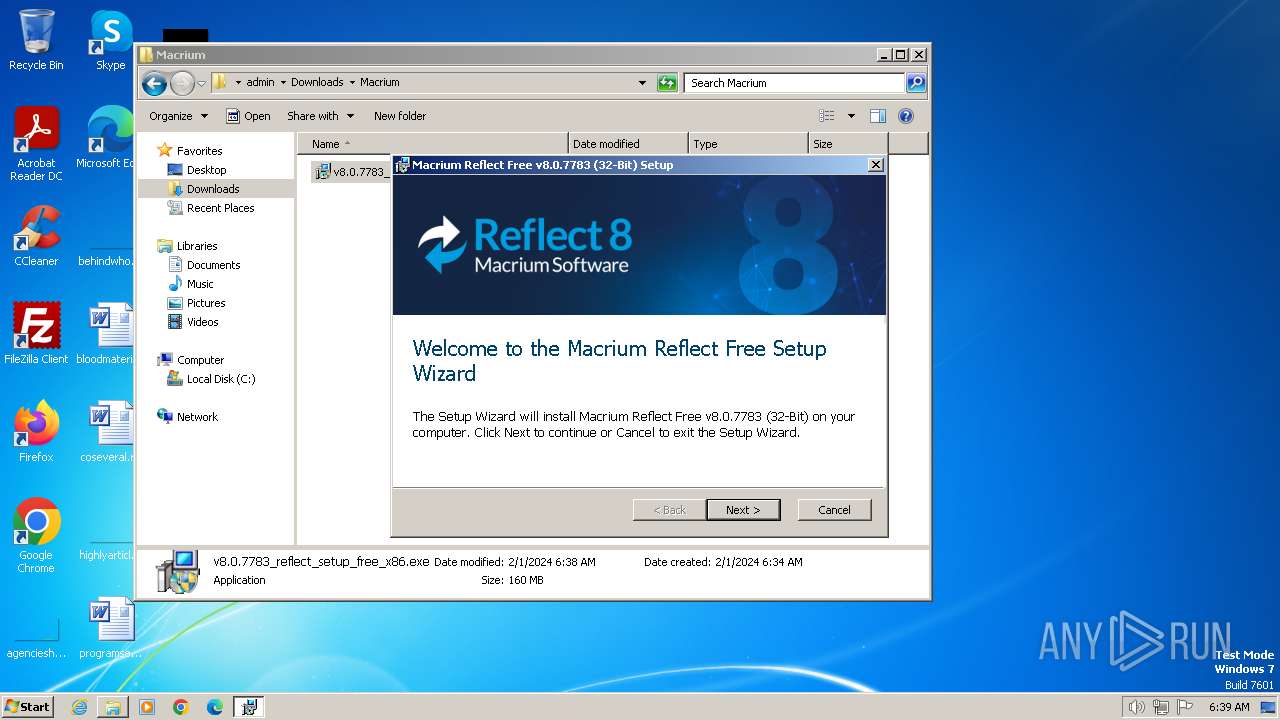Open Explorer help question mark icon
Screen dimensions: 1280x720
click(x=906, y=116)
